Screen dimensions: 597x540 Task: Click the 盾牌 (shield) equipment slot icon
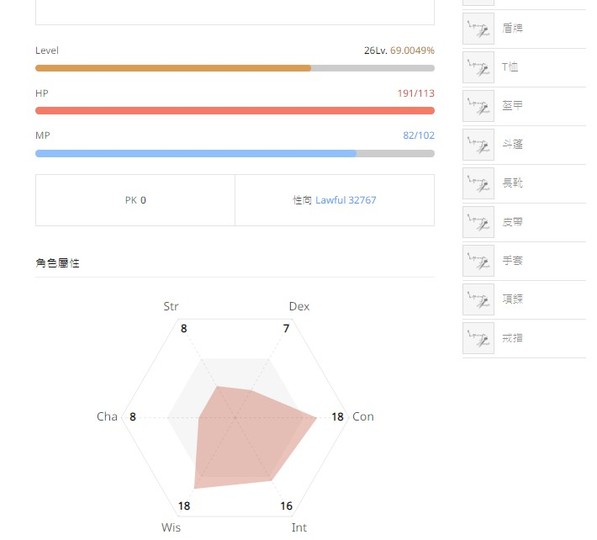(478, 29)
